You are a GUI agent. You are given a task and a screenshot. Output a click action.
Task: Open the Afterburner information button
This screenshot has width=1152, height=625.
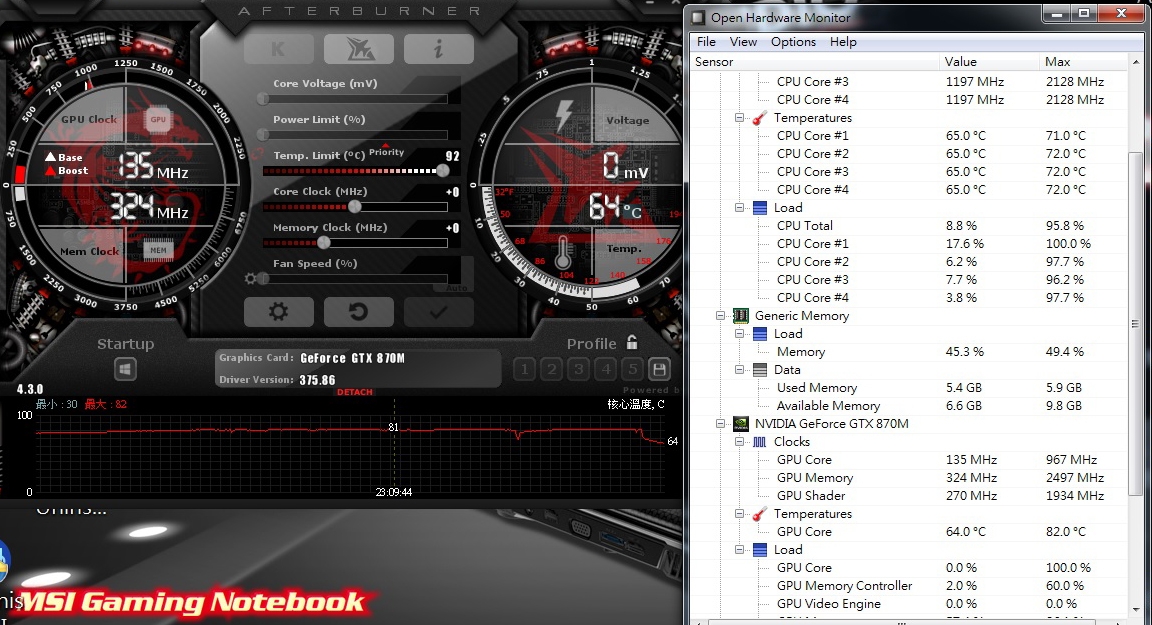(x=439, y=49)
